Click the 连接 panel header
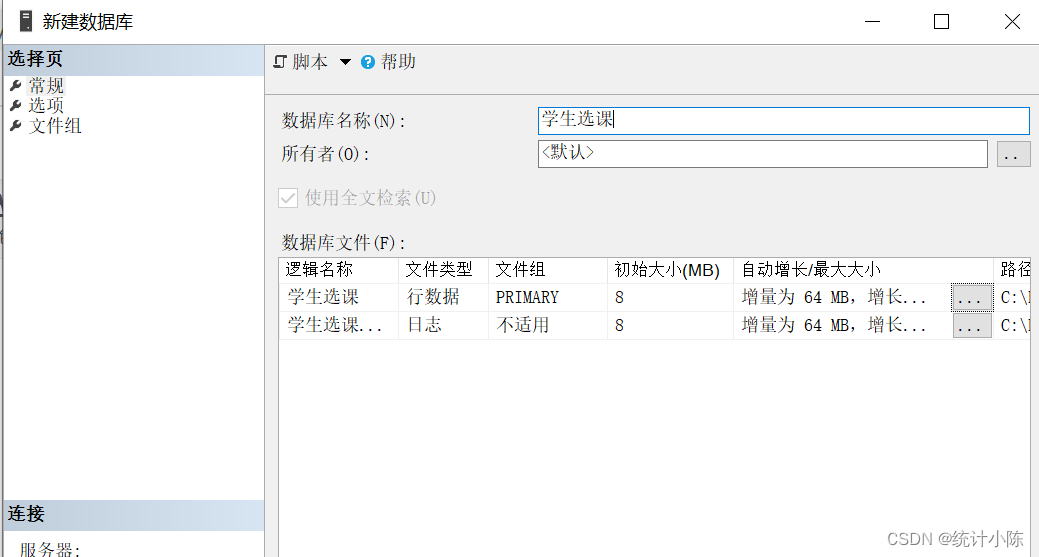Viewport: 1039px width, 557px height. pos(134,515)
